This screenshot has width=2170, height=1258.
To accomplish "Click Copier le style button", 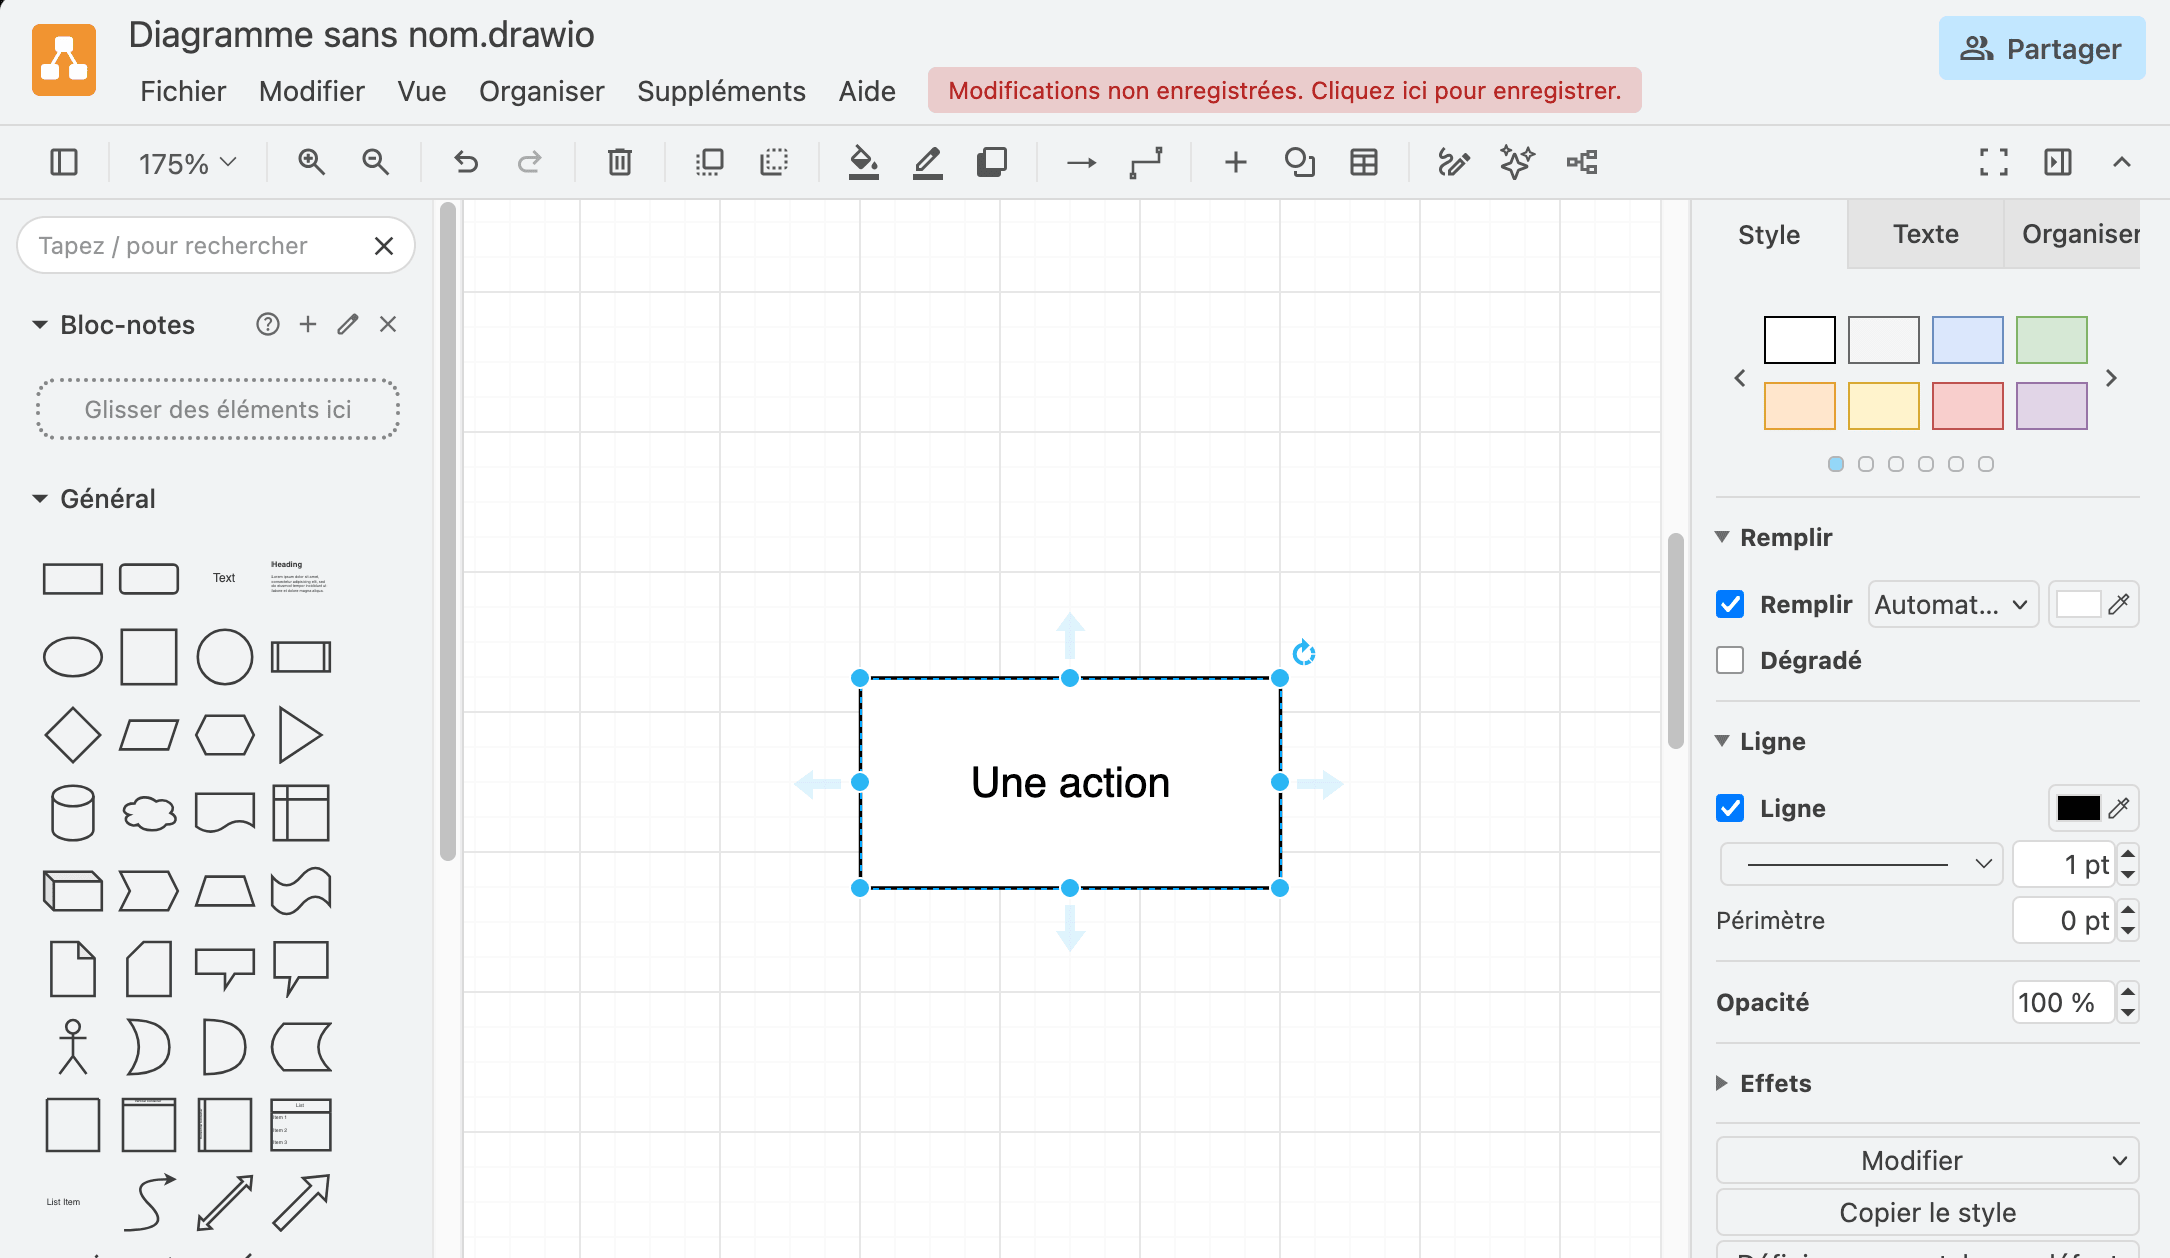I will [1927, 1212].
